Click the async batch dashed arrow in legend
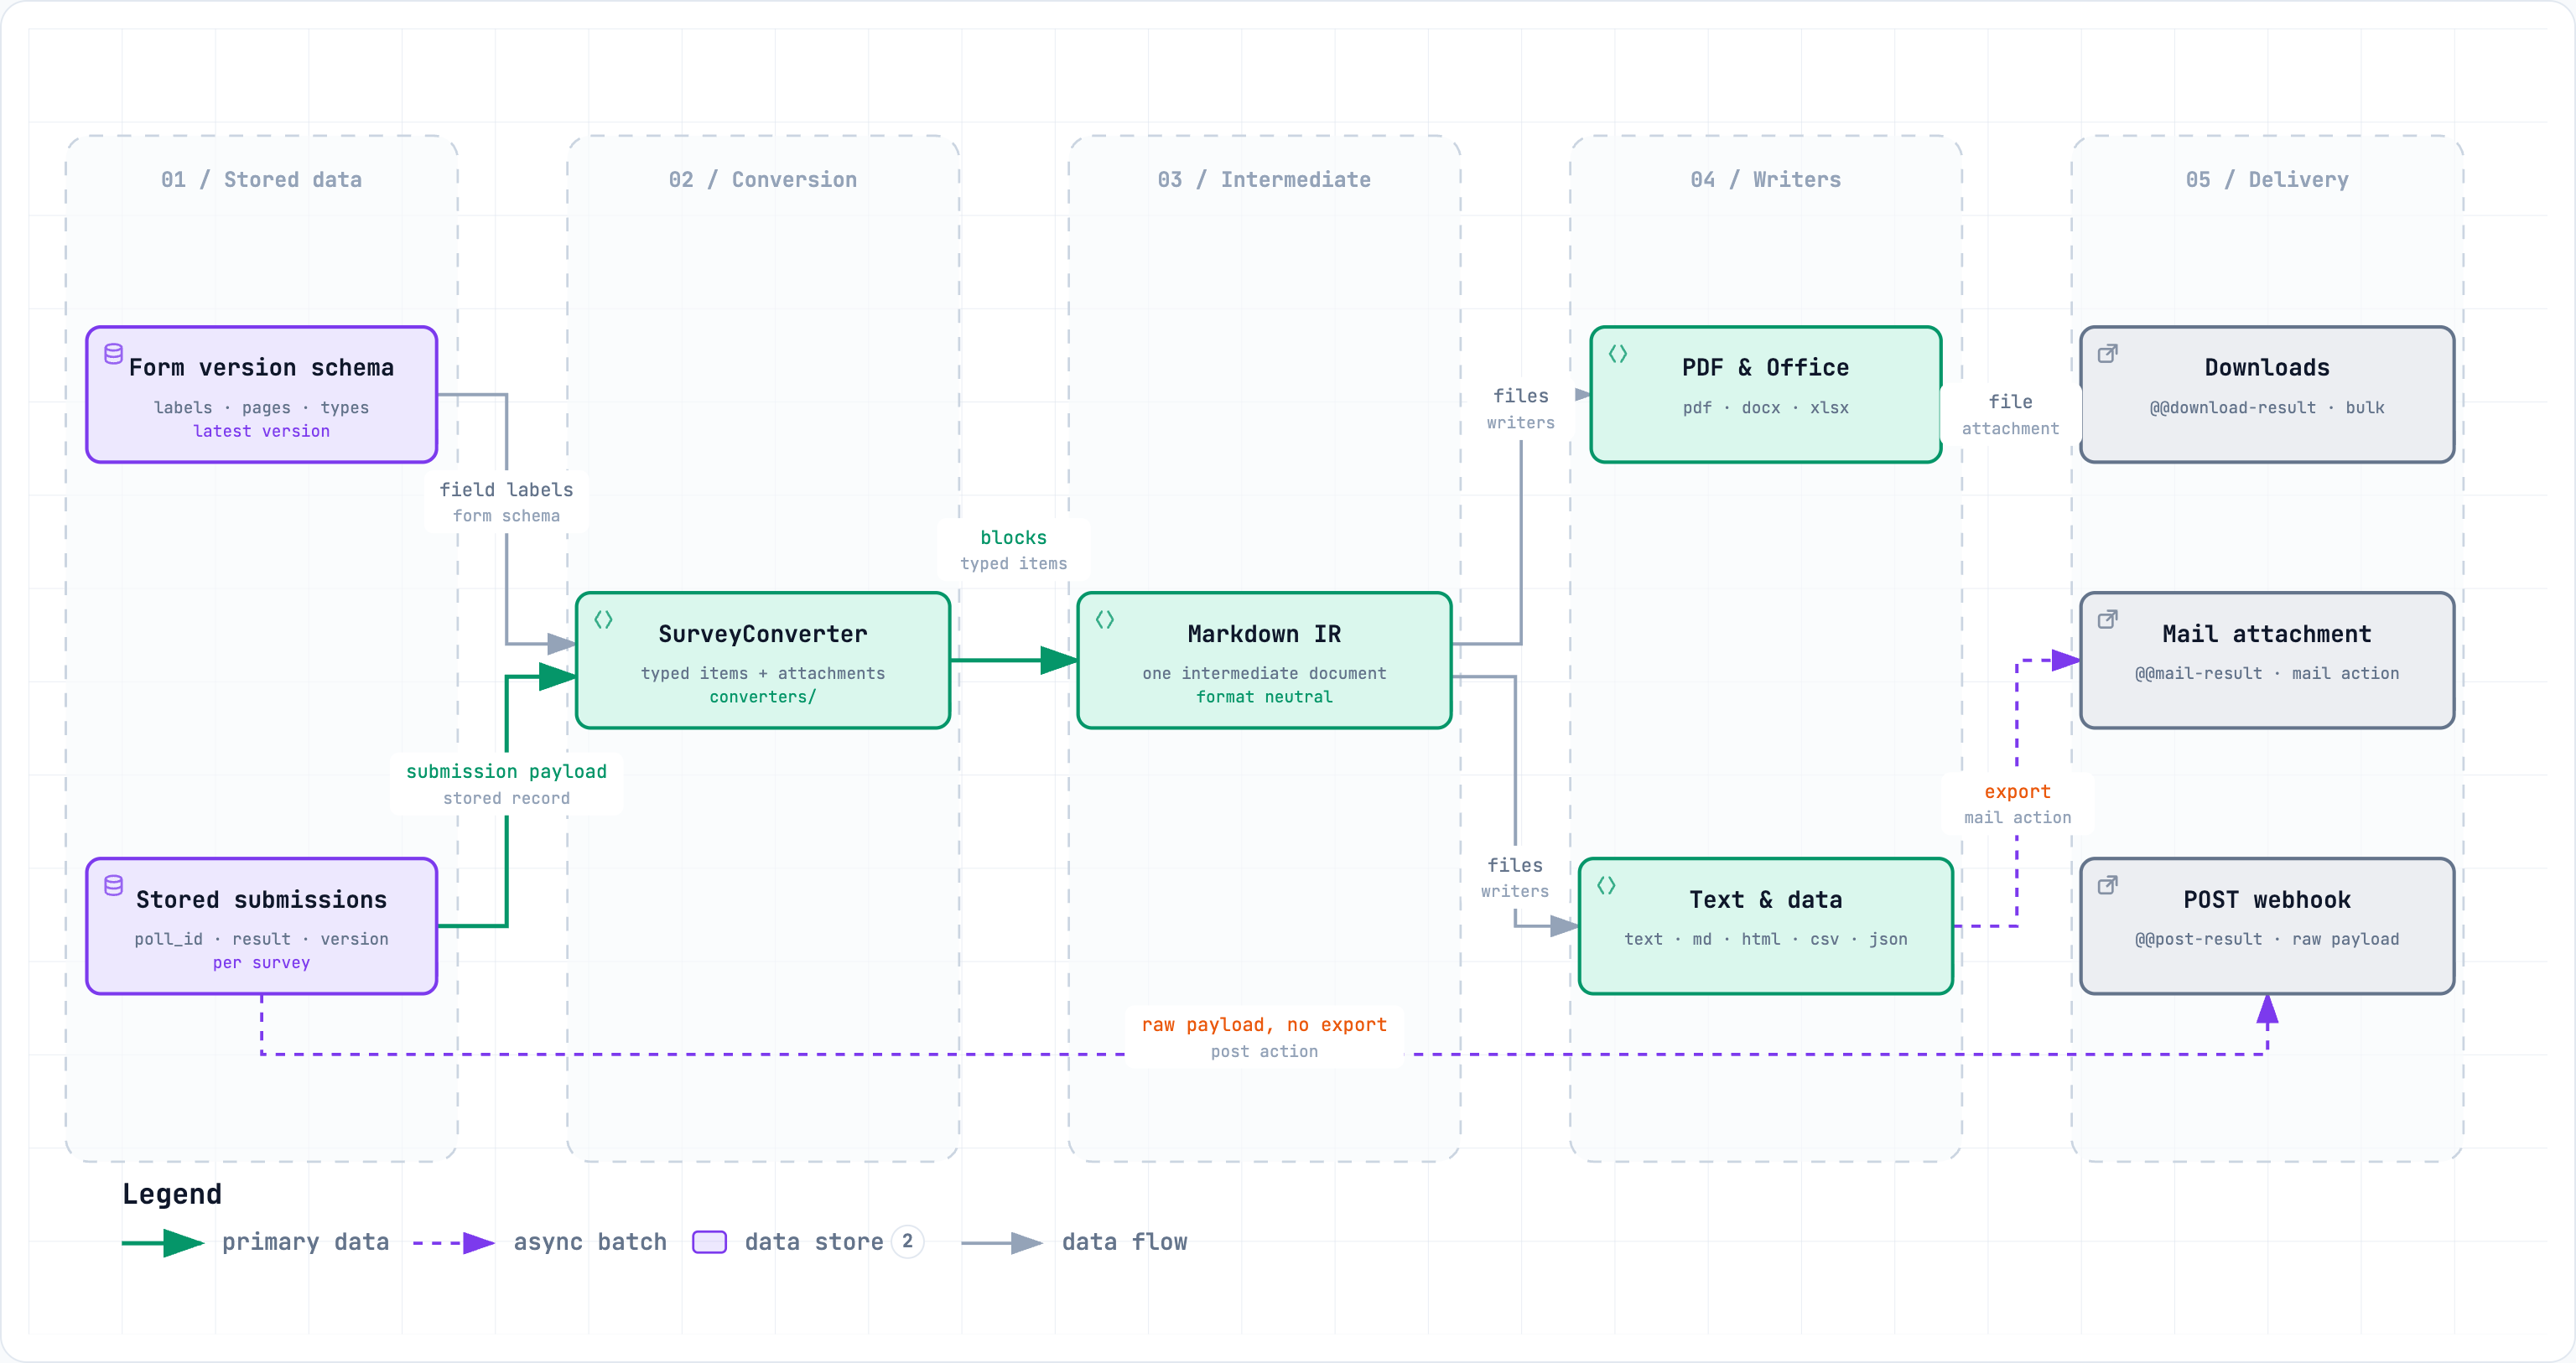Viewport: 2576px width, 1363px height. pos(454,1243)
